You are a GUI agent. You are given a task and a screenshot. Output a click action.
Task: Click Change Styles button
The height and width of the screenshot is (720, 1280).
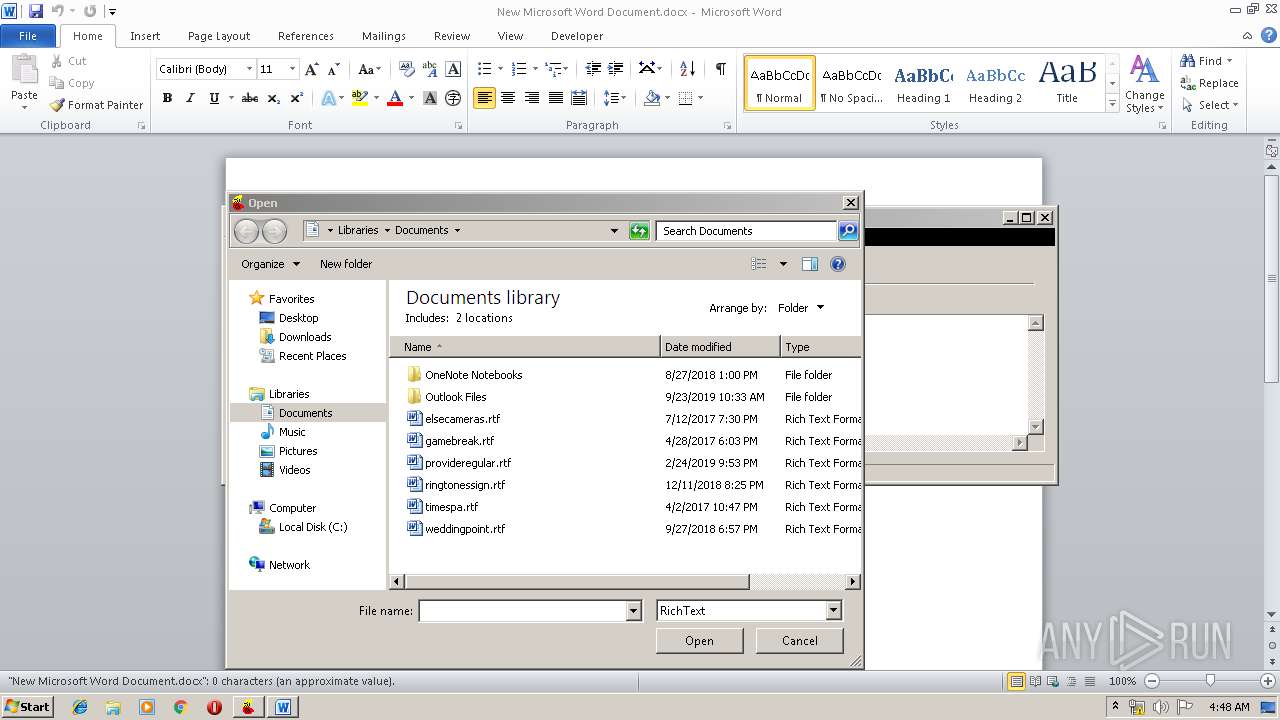click(x=1144, y=85)
